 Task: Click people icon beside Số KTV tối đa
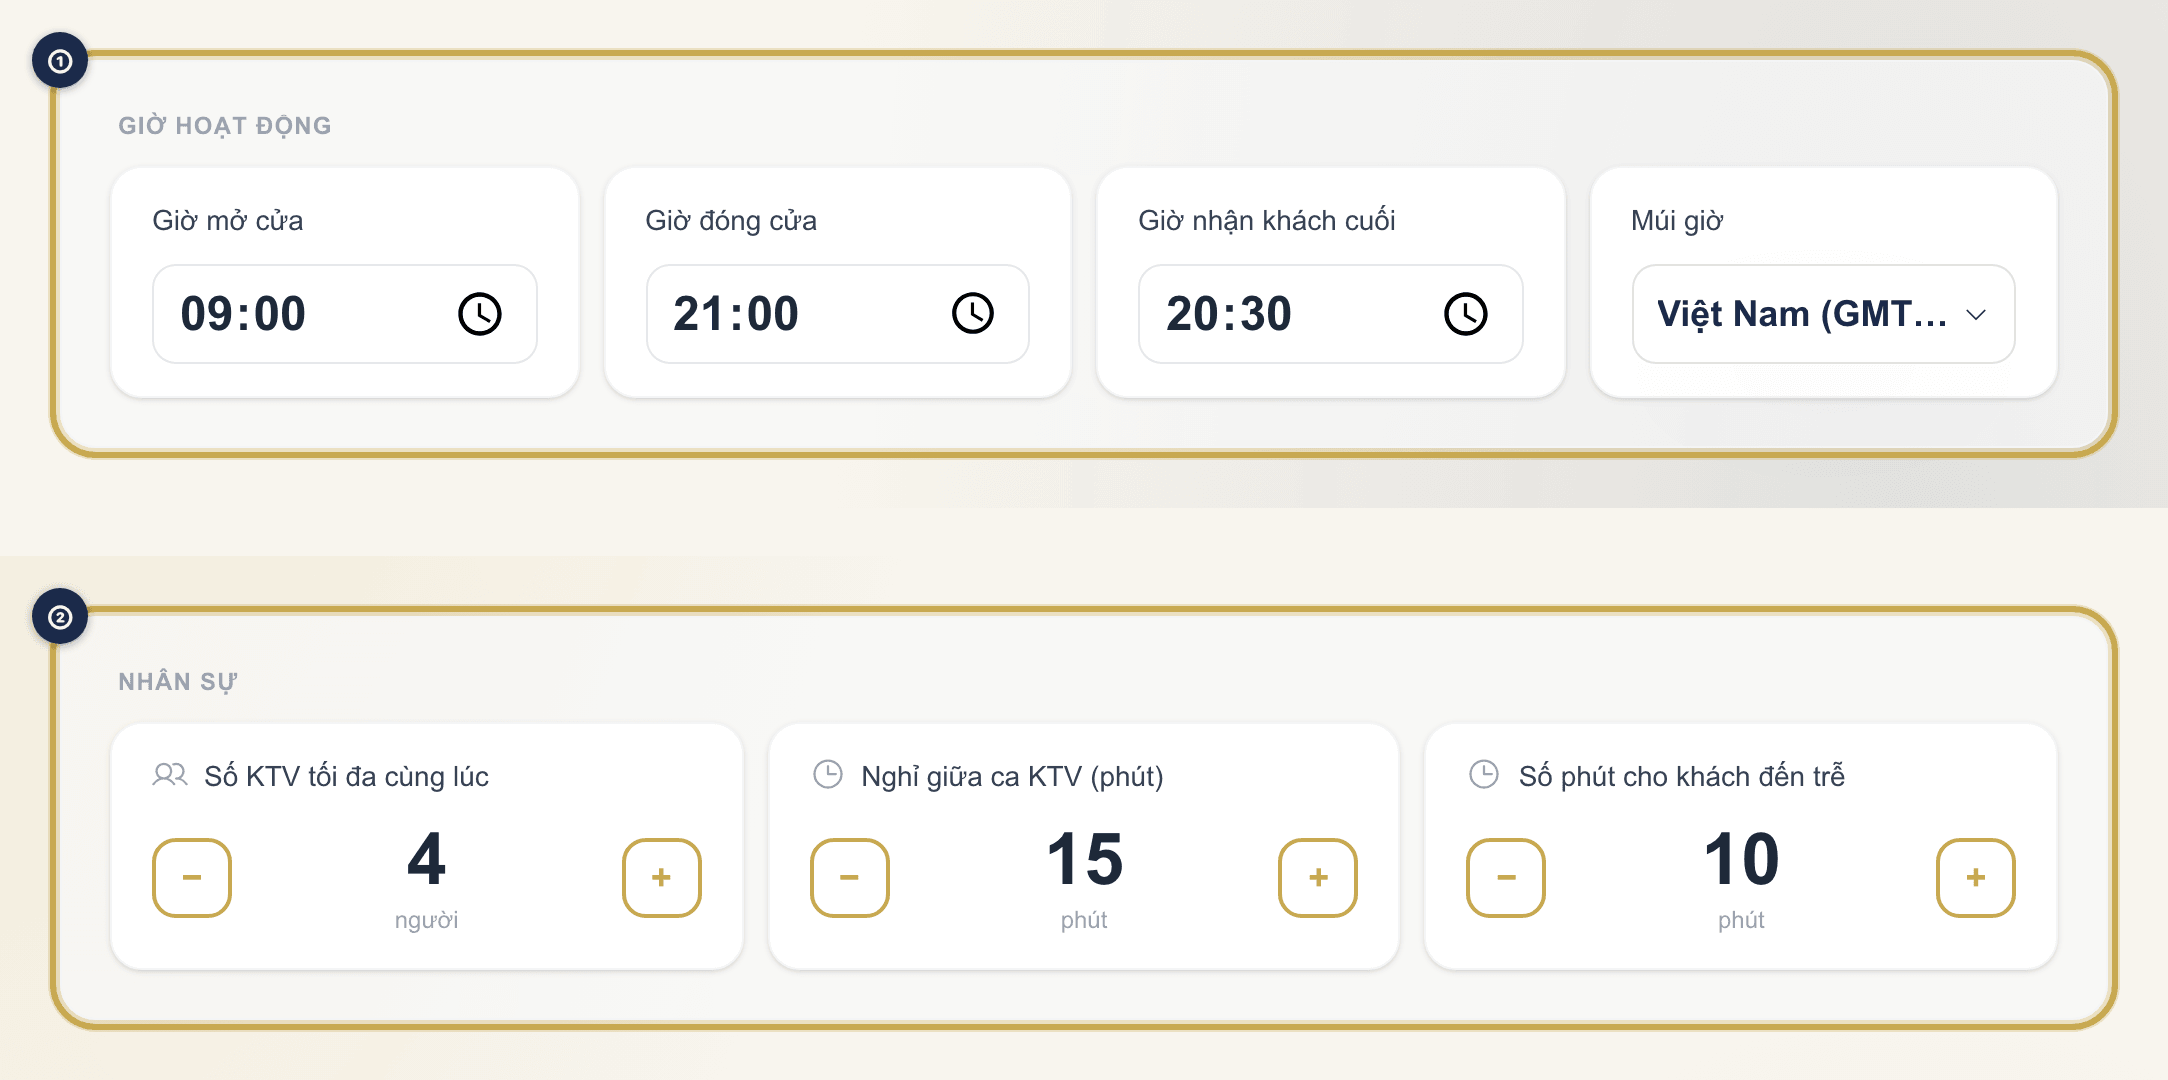point(170,775)
